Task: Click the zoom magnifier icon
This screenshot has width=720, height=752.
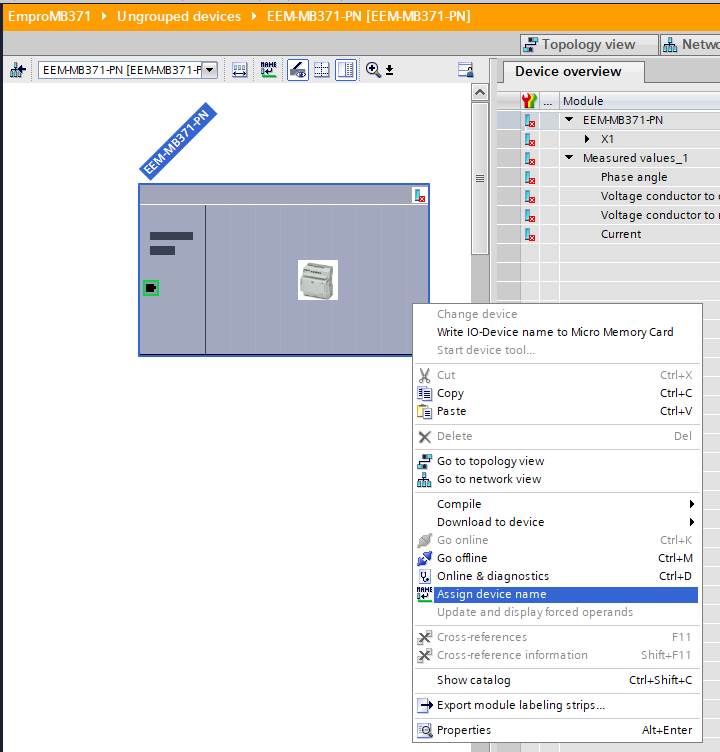Action: pos(373,70)
